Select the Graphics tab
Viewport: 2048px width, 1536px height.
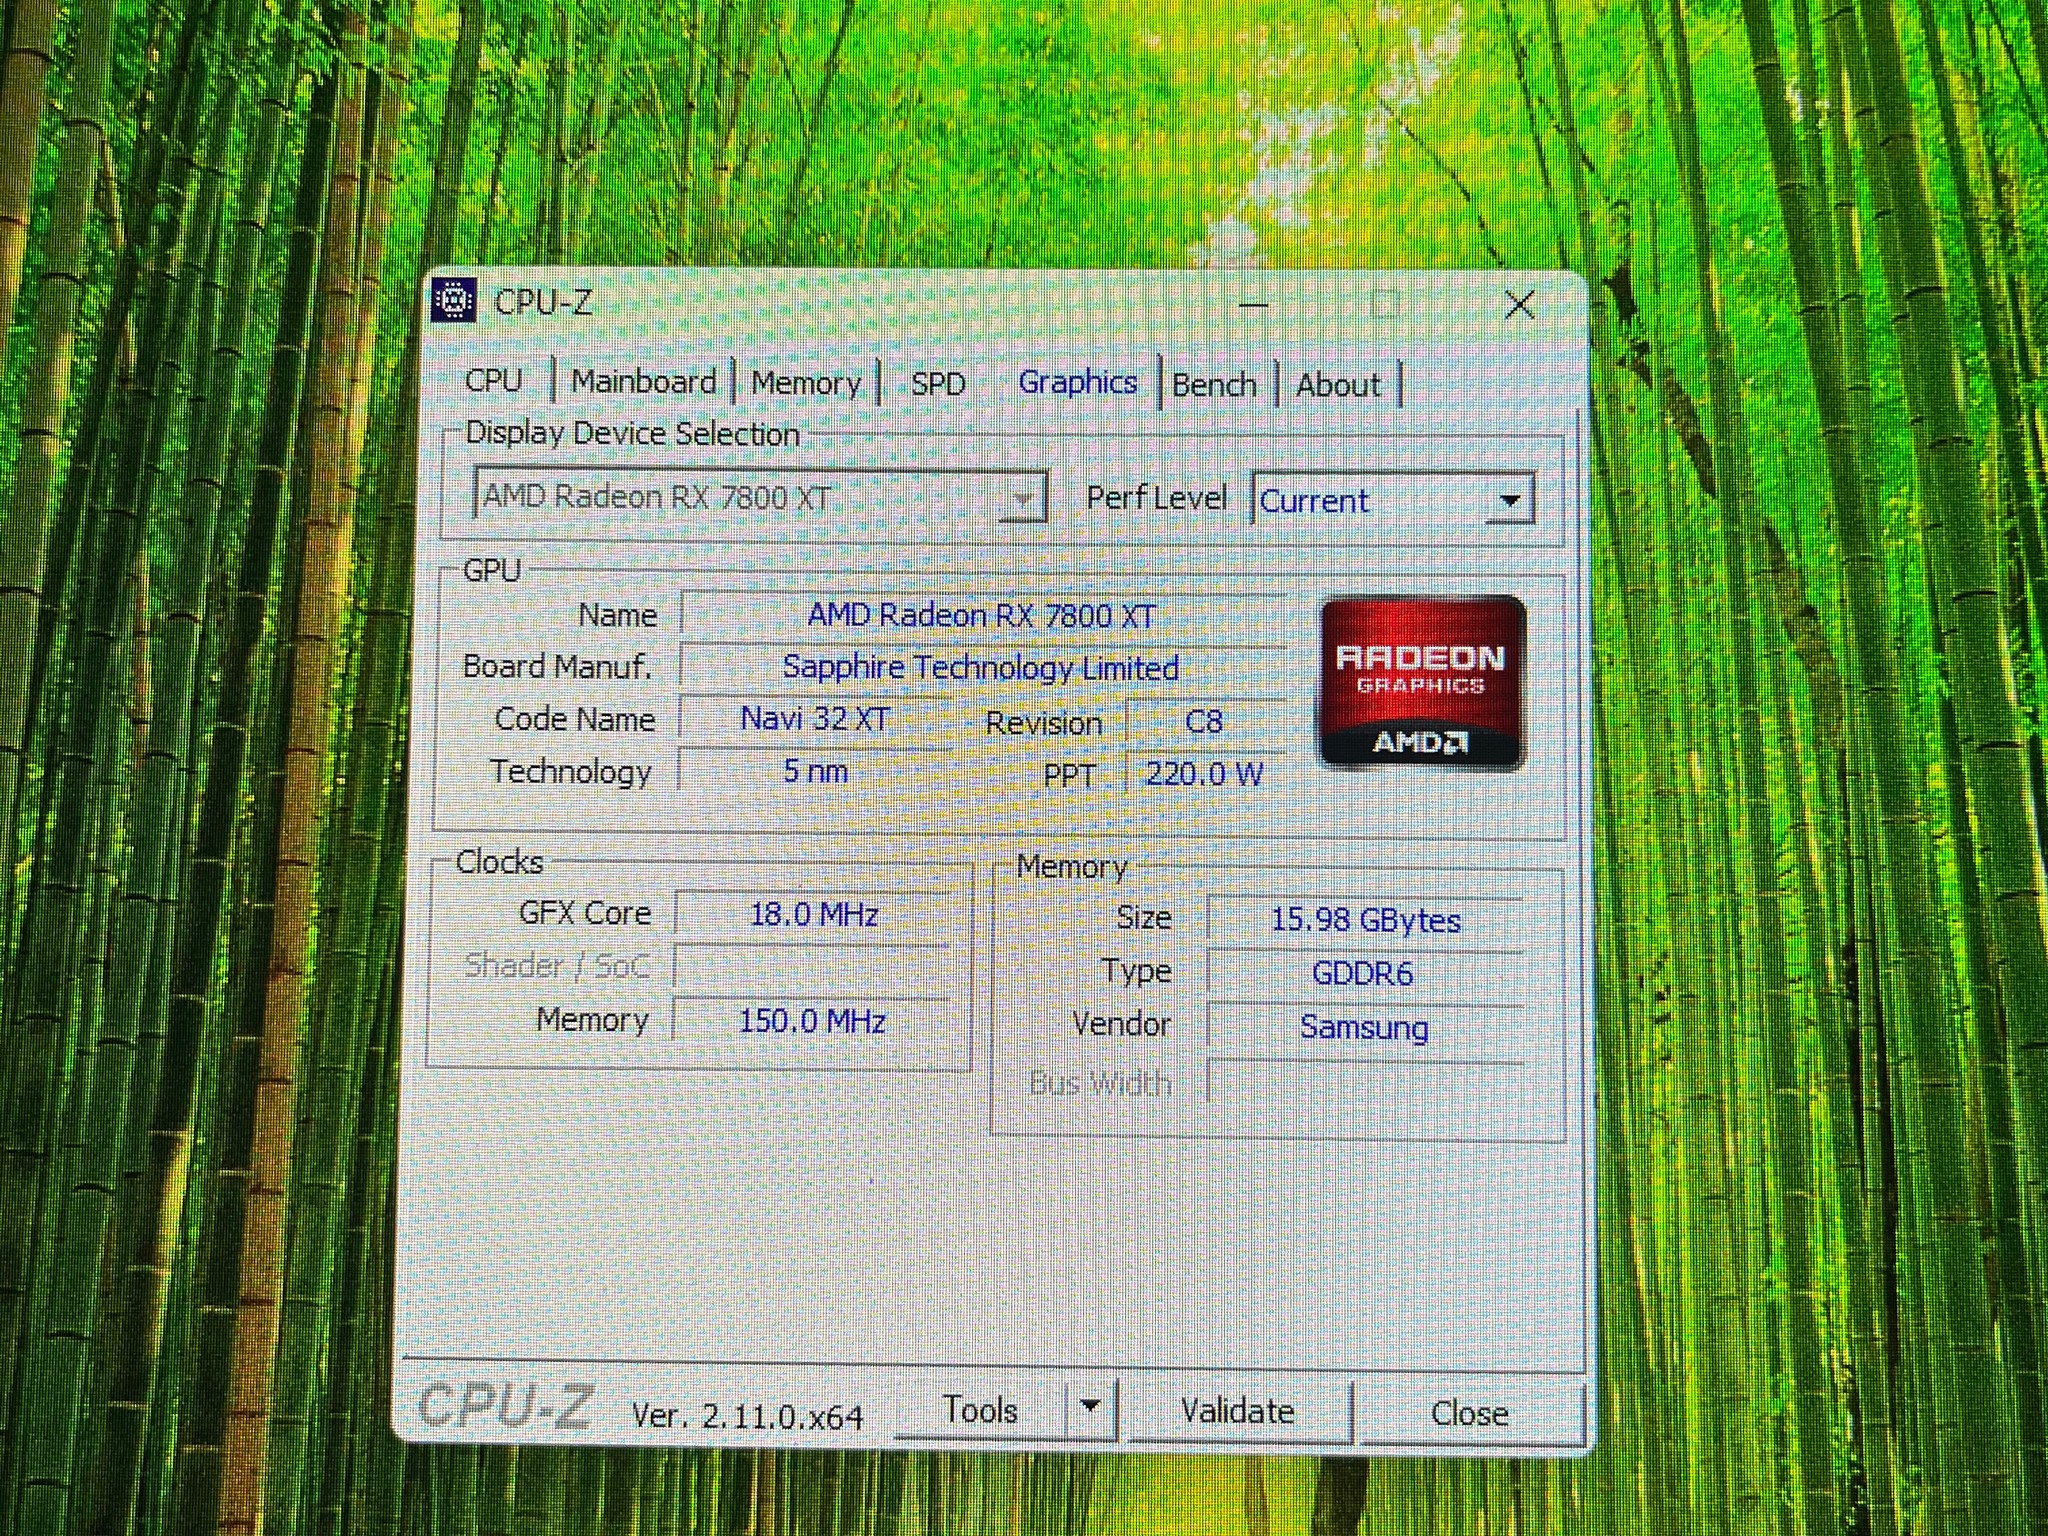click(1078, 383)
